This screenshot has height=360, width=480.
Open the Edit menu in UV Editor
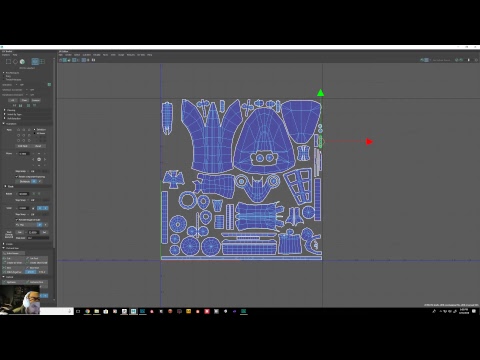click(x=61, y=55)
